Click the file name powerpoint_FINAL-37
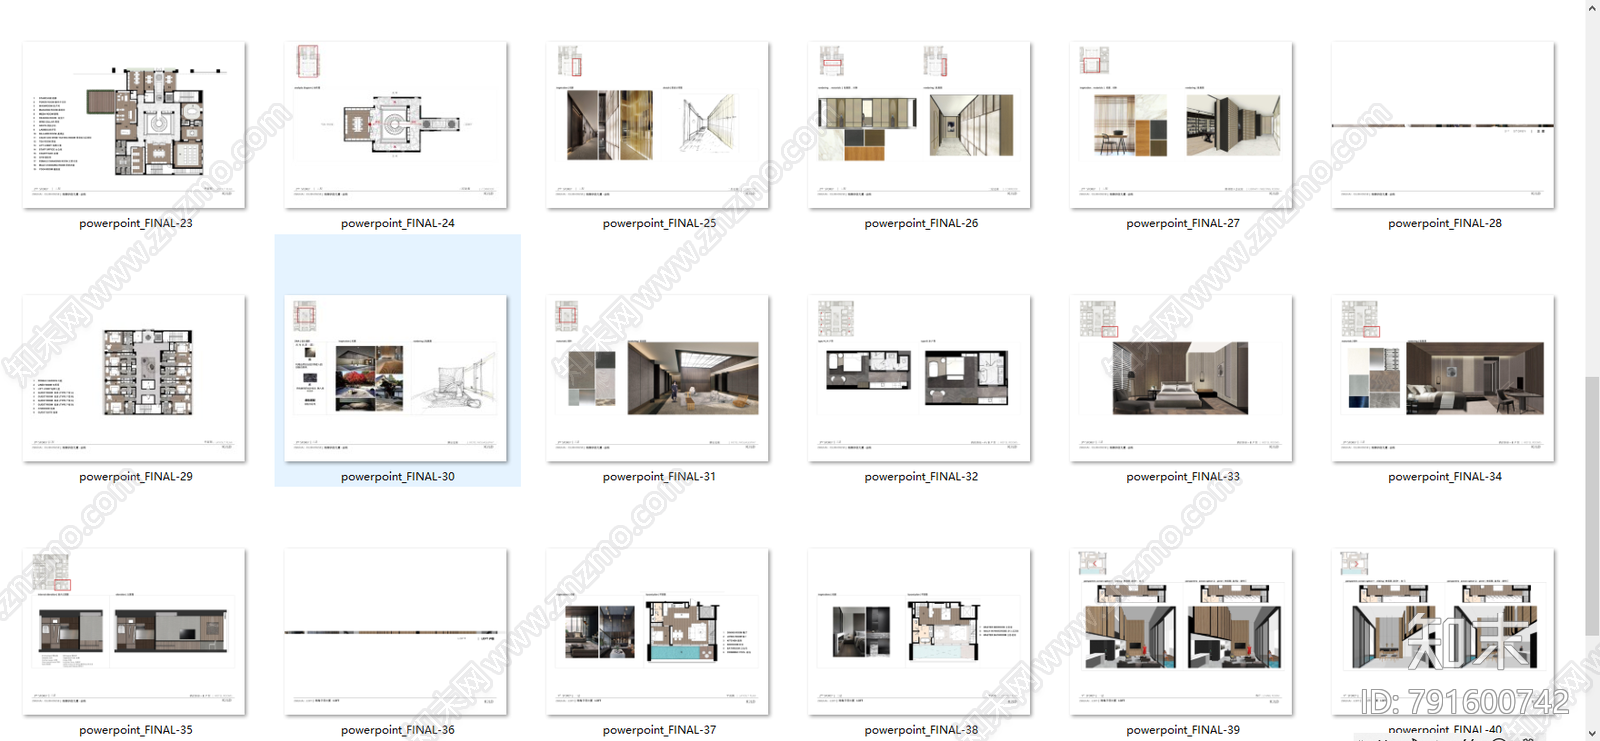This screenshot has width=1600, height=741. click(660, 730)
